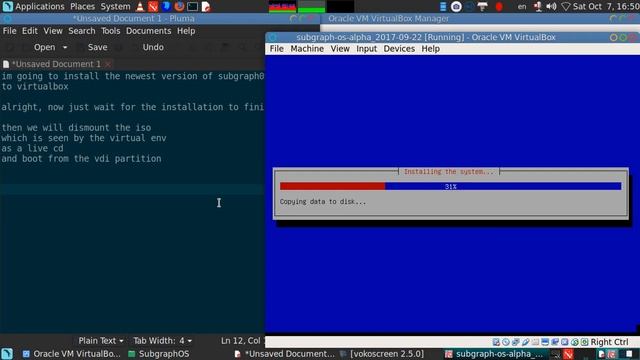Image resolution: width=640 pixels, height=360 pixels.
Task: Click the green system monitor graph
Action: pos(311,7)
